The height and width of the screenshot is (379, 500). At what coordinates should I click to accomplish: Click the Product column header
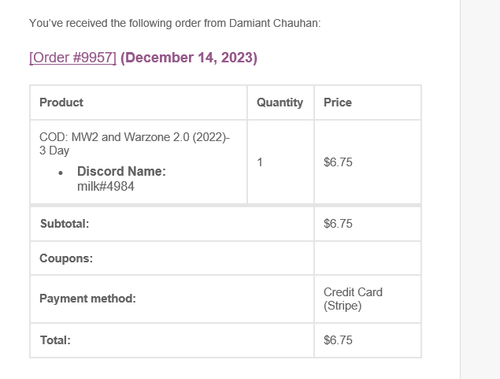click(61, 102)
